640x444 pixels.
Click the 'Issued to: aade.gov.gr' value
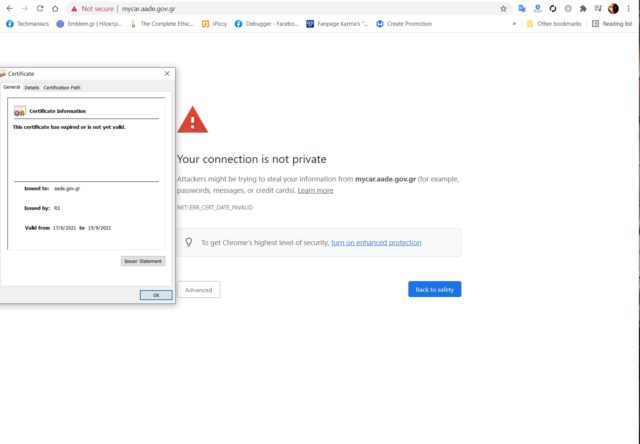click(x=67, y=189)
